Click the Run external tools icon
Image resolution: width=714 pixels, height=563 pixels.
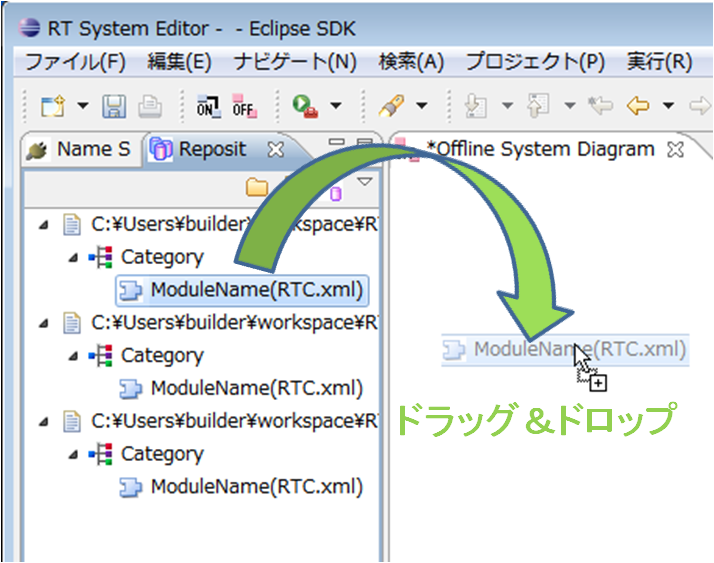click(305, 107)
